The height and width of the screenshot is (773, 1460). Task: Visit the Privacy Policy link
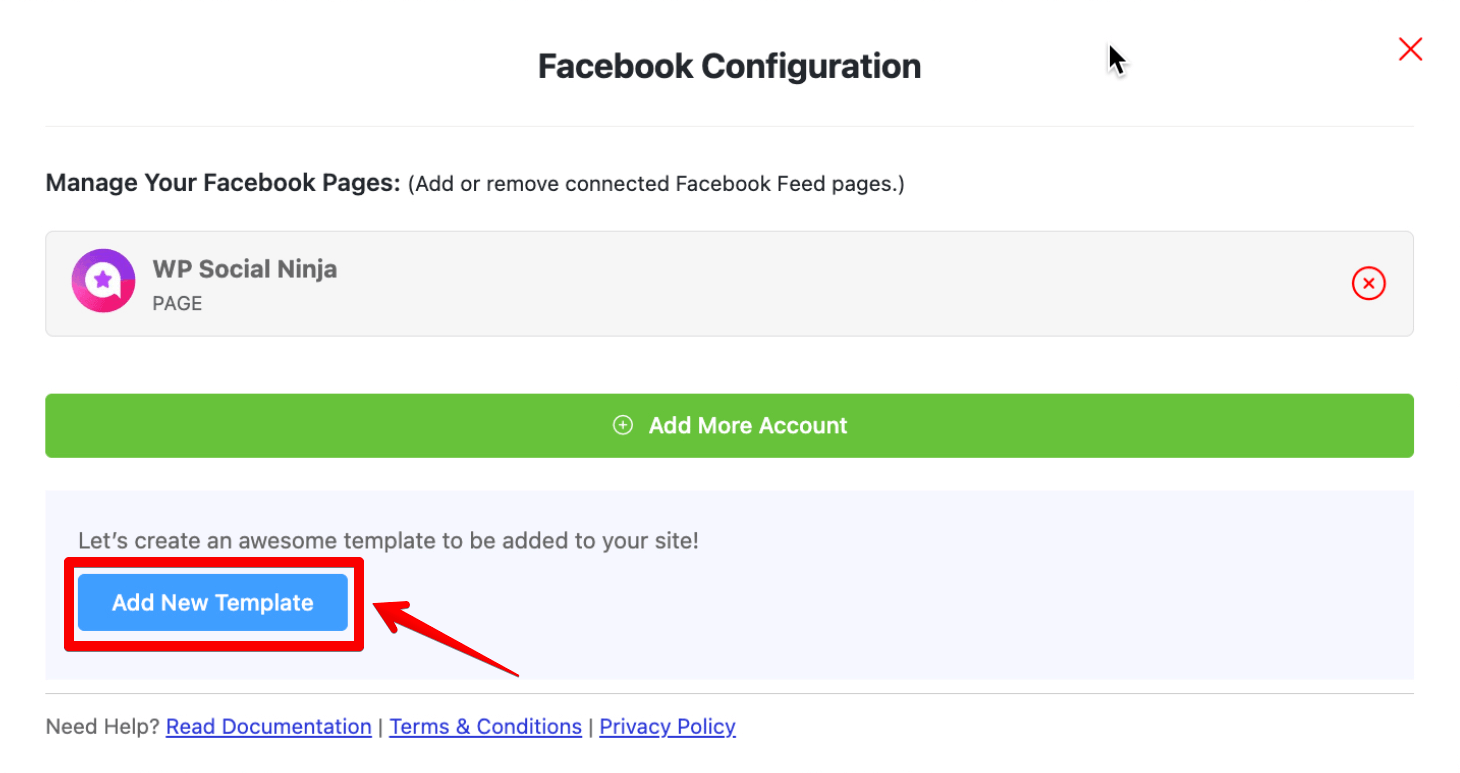point(667,727)
